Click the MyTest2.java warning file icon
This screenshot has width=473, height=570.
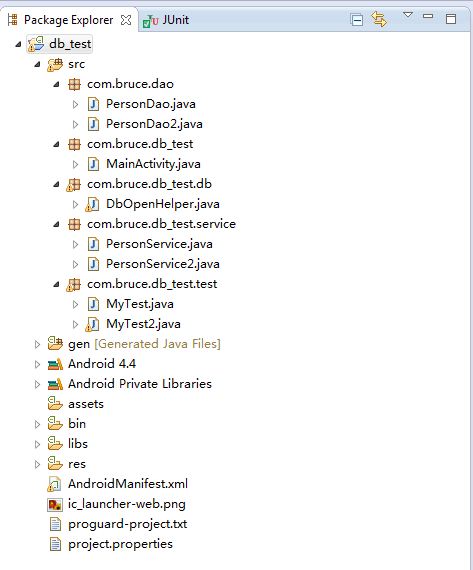[92, 325]
